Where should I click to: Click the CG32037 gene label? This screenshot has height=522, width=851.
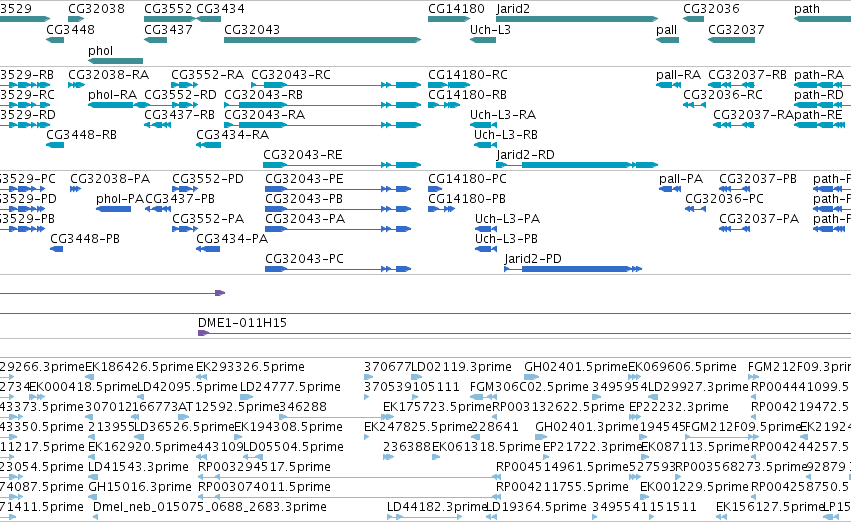point(736,29)
